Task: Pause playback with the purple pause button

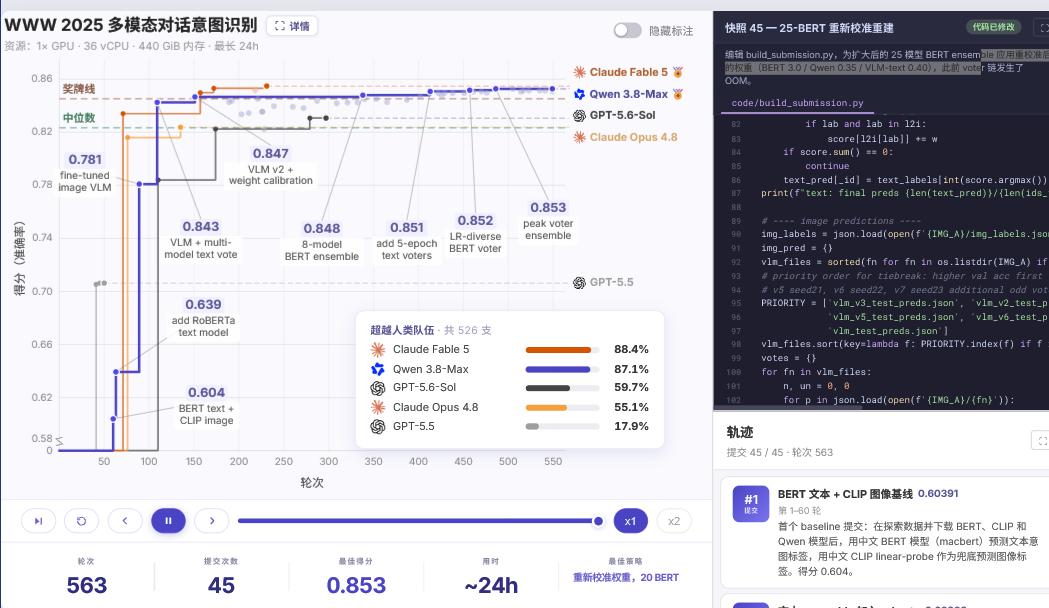Action: click(x=168, y=521)
